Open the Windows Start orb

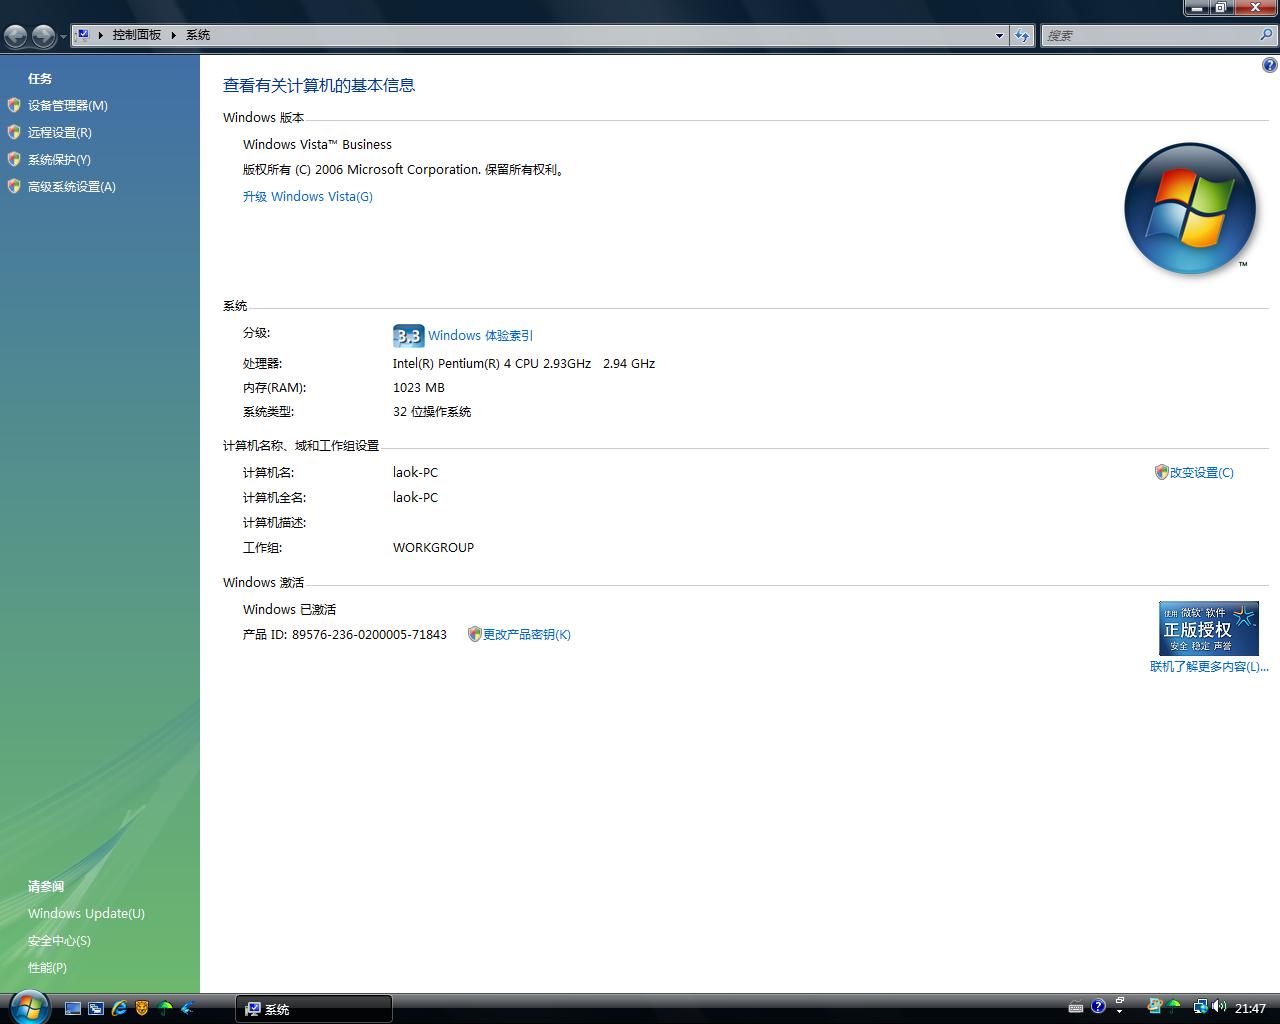pyautogui.click(x=28, y=1005)
